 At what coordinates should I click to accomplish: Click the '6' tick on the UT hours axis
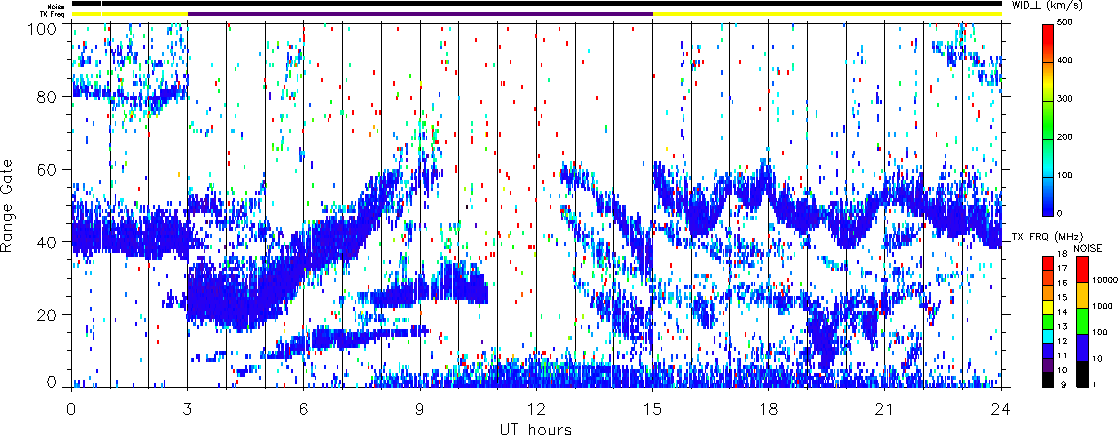tap(304, 409)
